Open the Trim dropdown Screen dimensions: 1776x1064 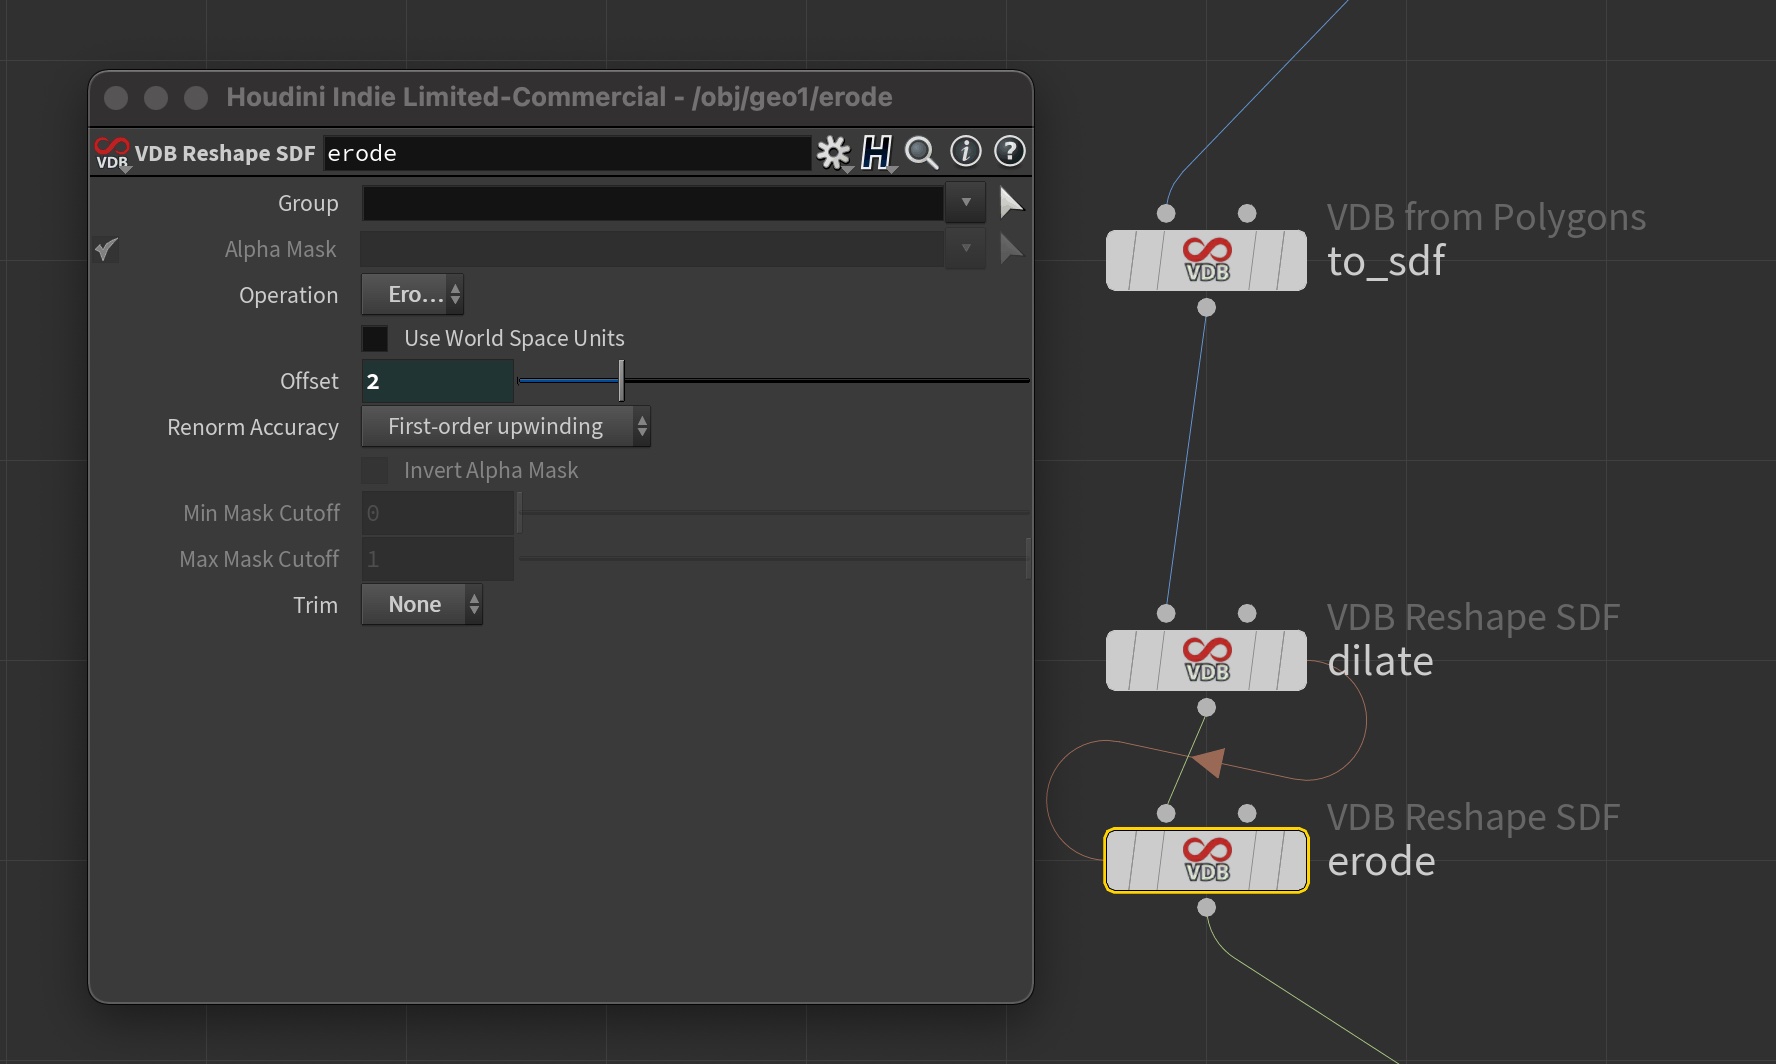[x=422, y=604]
